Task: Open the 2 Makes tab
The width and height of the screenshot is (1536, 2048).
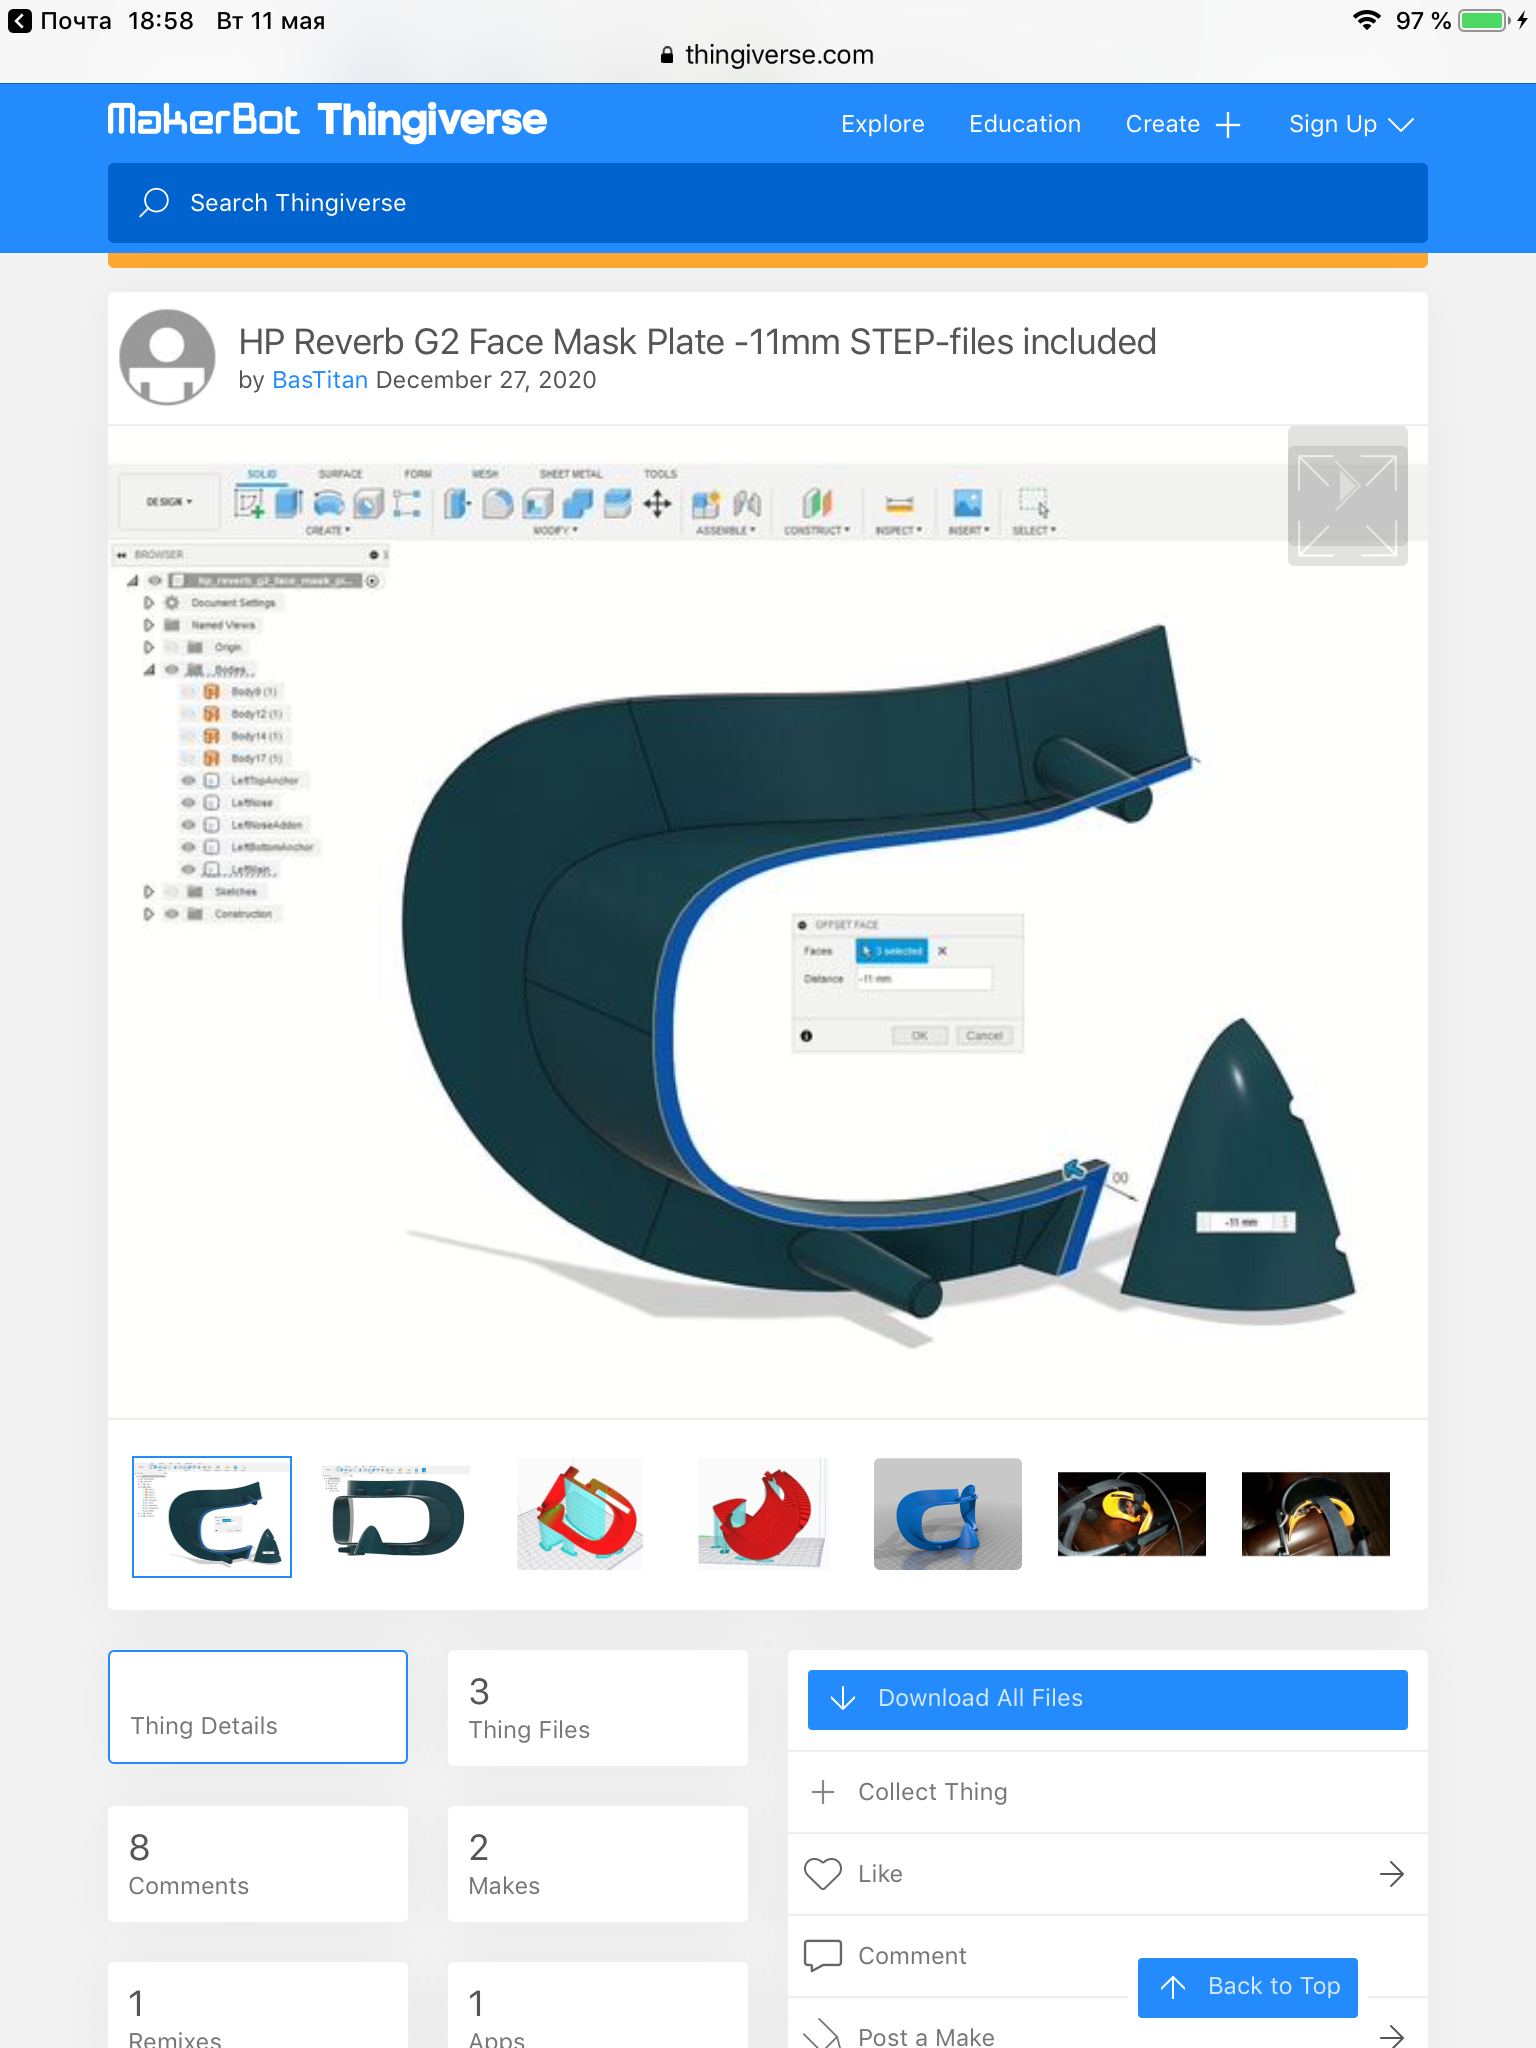Action: pos(598,1864)
